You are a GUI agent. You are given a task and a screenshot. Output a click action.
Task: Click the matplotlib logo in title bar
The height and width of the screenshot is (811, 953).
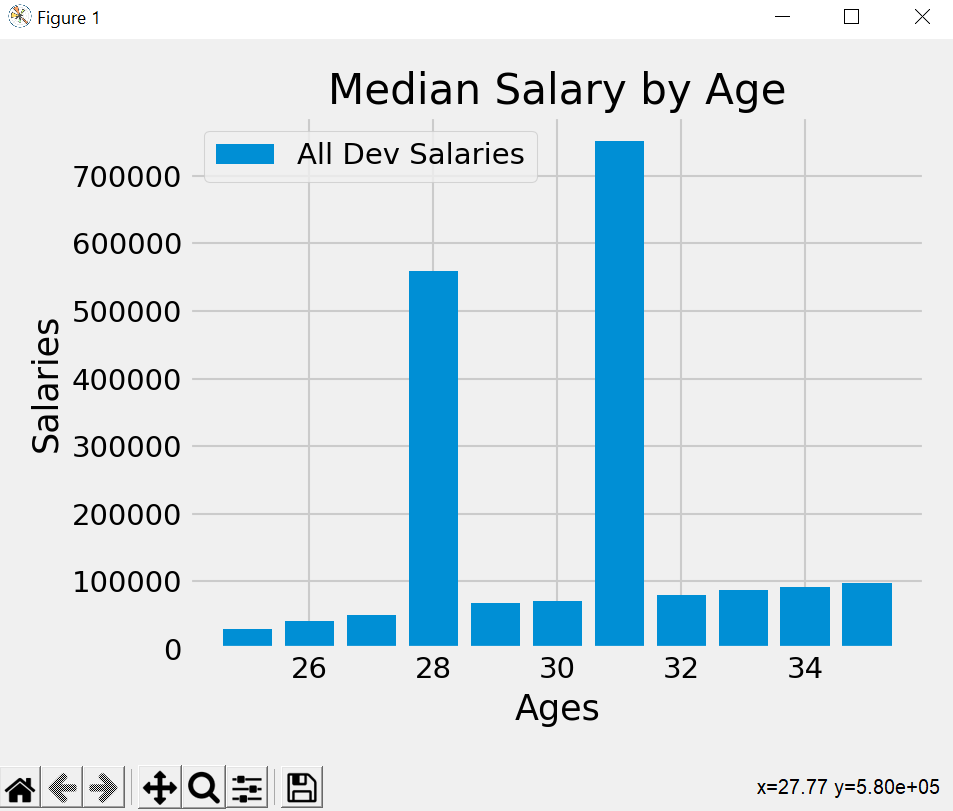[18, 16]
